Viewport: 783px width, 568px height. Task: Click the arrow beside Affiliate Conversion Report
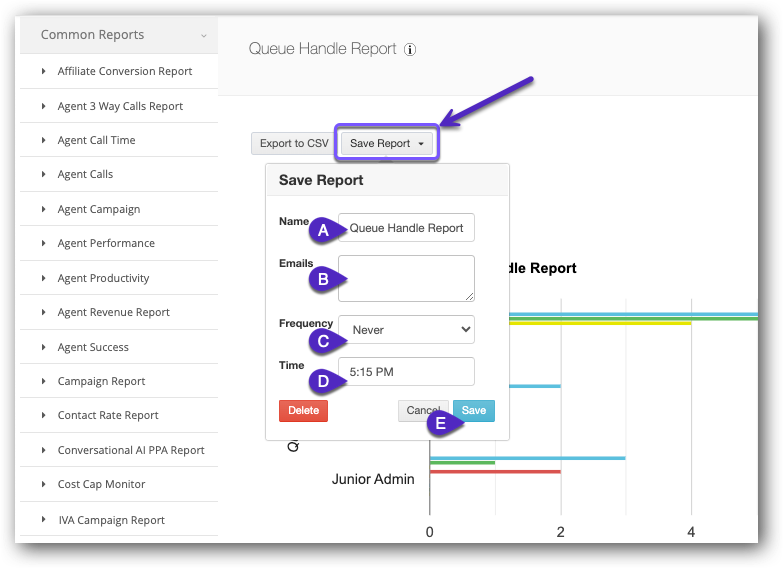point(44,72)
